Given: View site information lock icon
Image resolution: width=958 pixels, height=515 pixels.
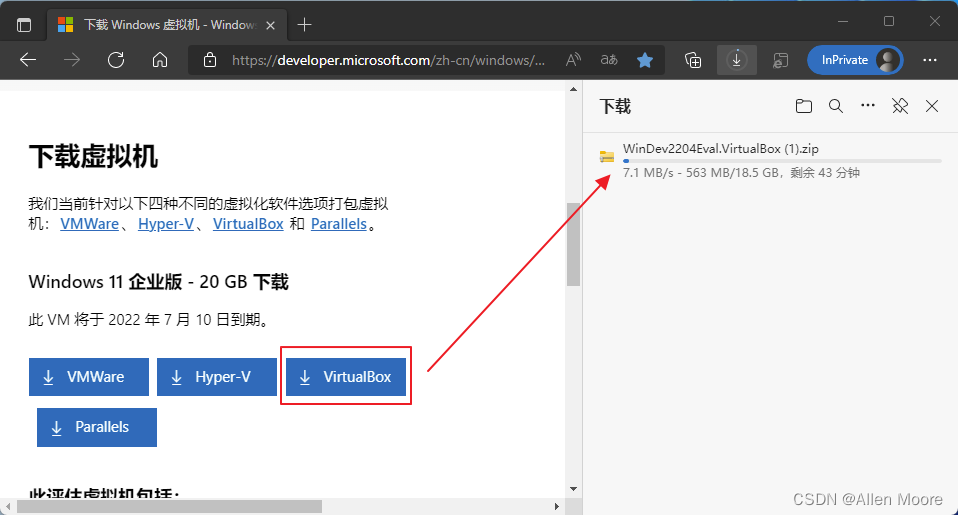Looking at the screenshot, I should click(x=210, y=60).
